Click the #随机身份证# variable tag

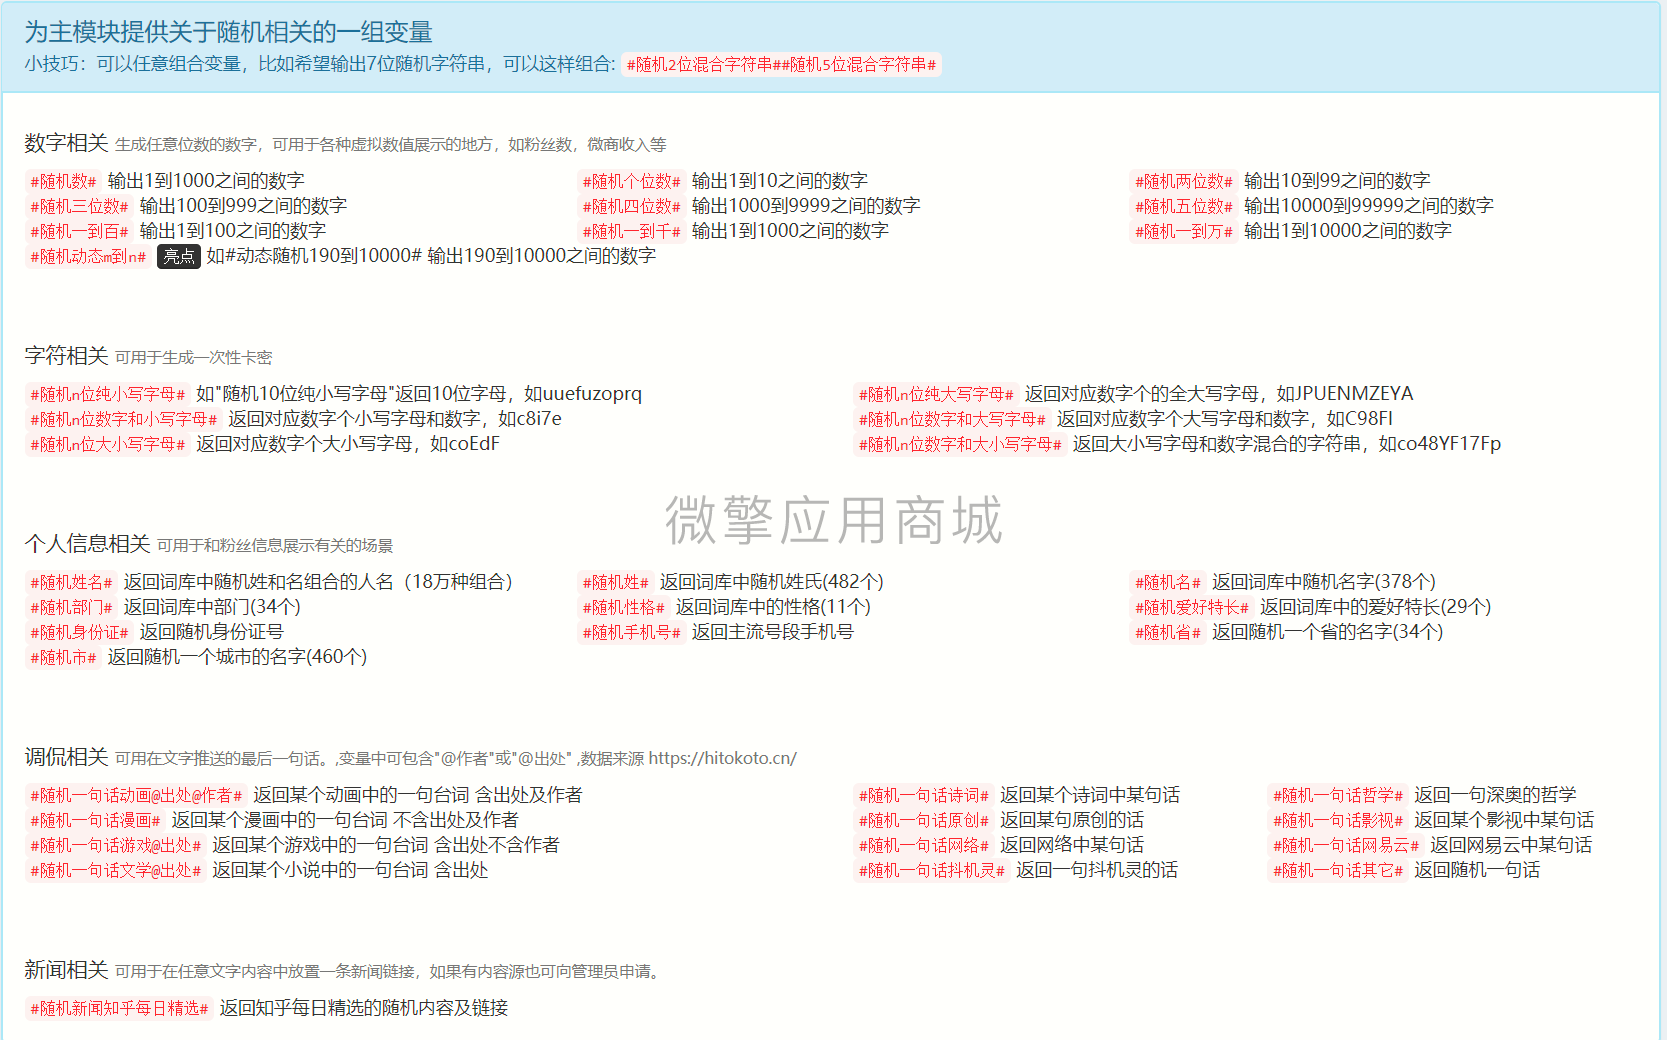79,632
